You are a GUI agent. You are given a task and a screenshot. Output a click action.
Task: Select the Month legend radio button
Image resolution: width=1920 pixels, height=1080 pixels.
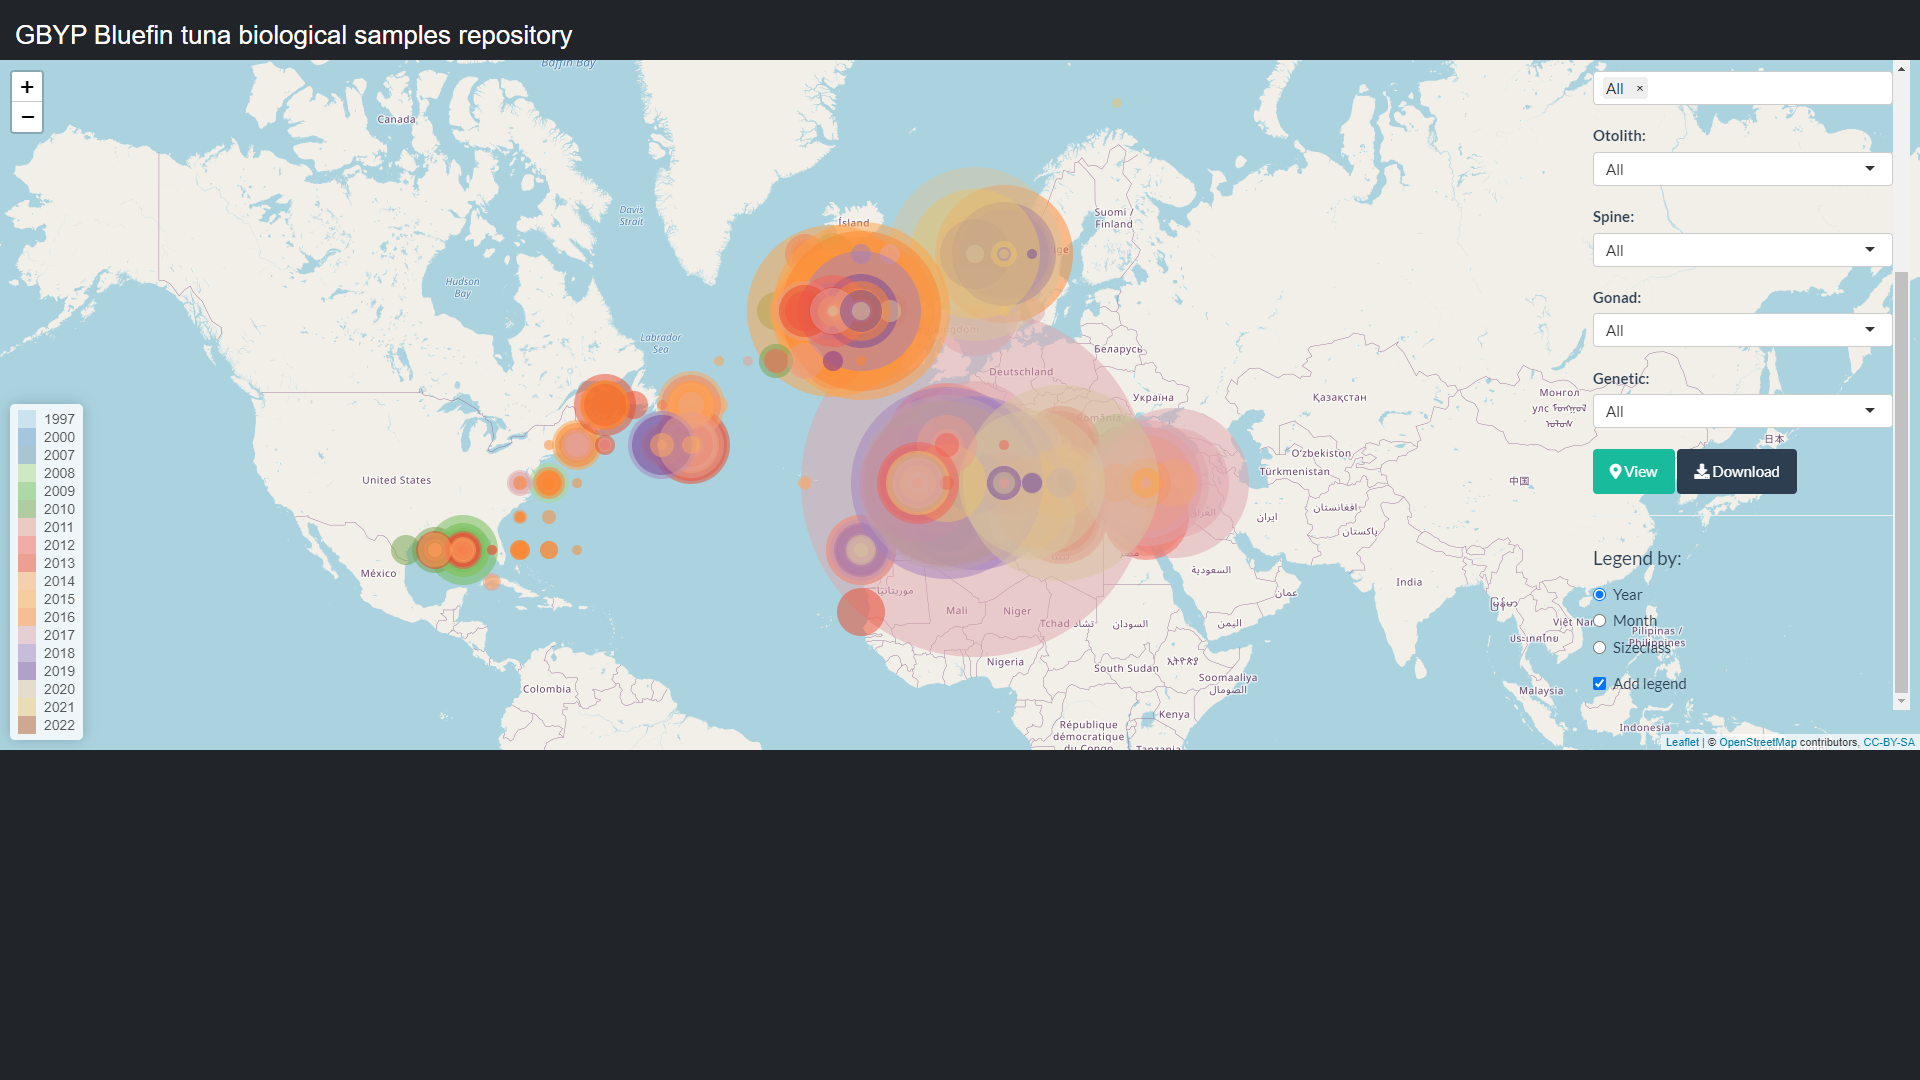[1599, 621]
